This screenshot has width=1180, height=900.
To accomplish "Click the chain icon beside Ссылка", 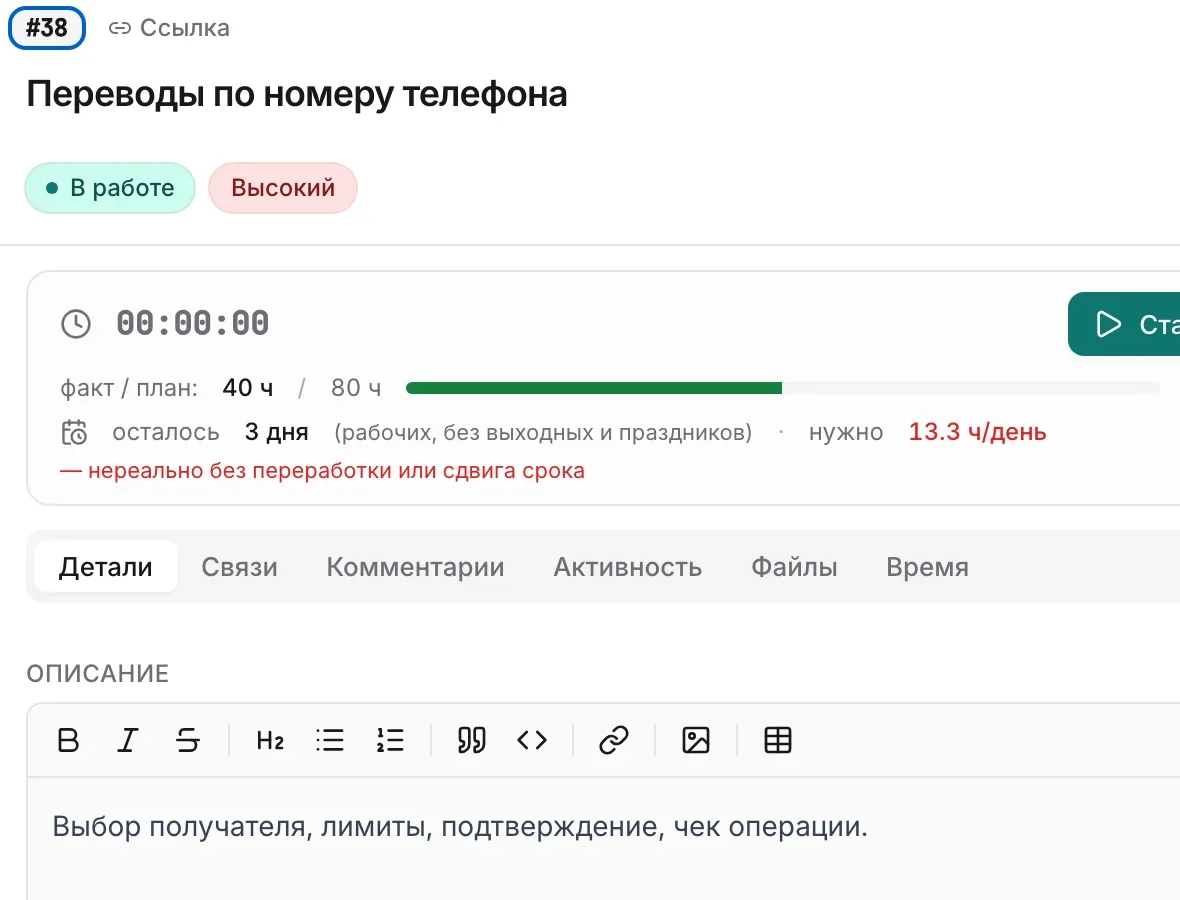I will [120, 29].
